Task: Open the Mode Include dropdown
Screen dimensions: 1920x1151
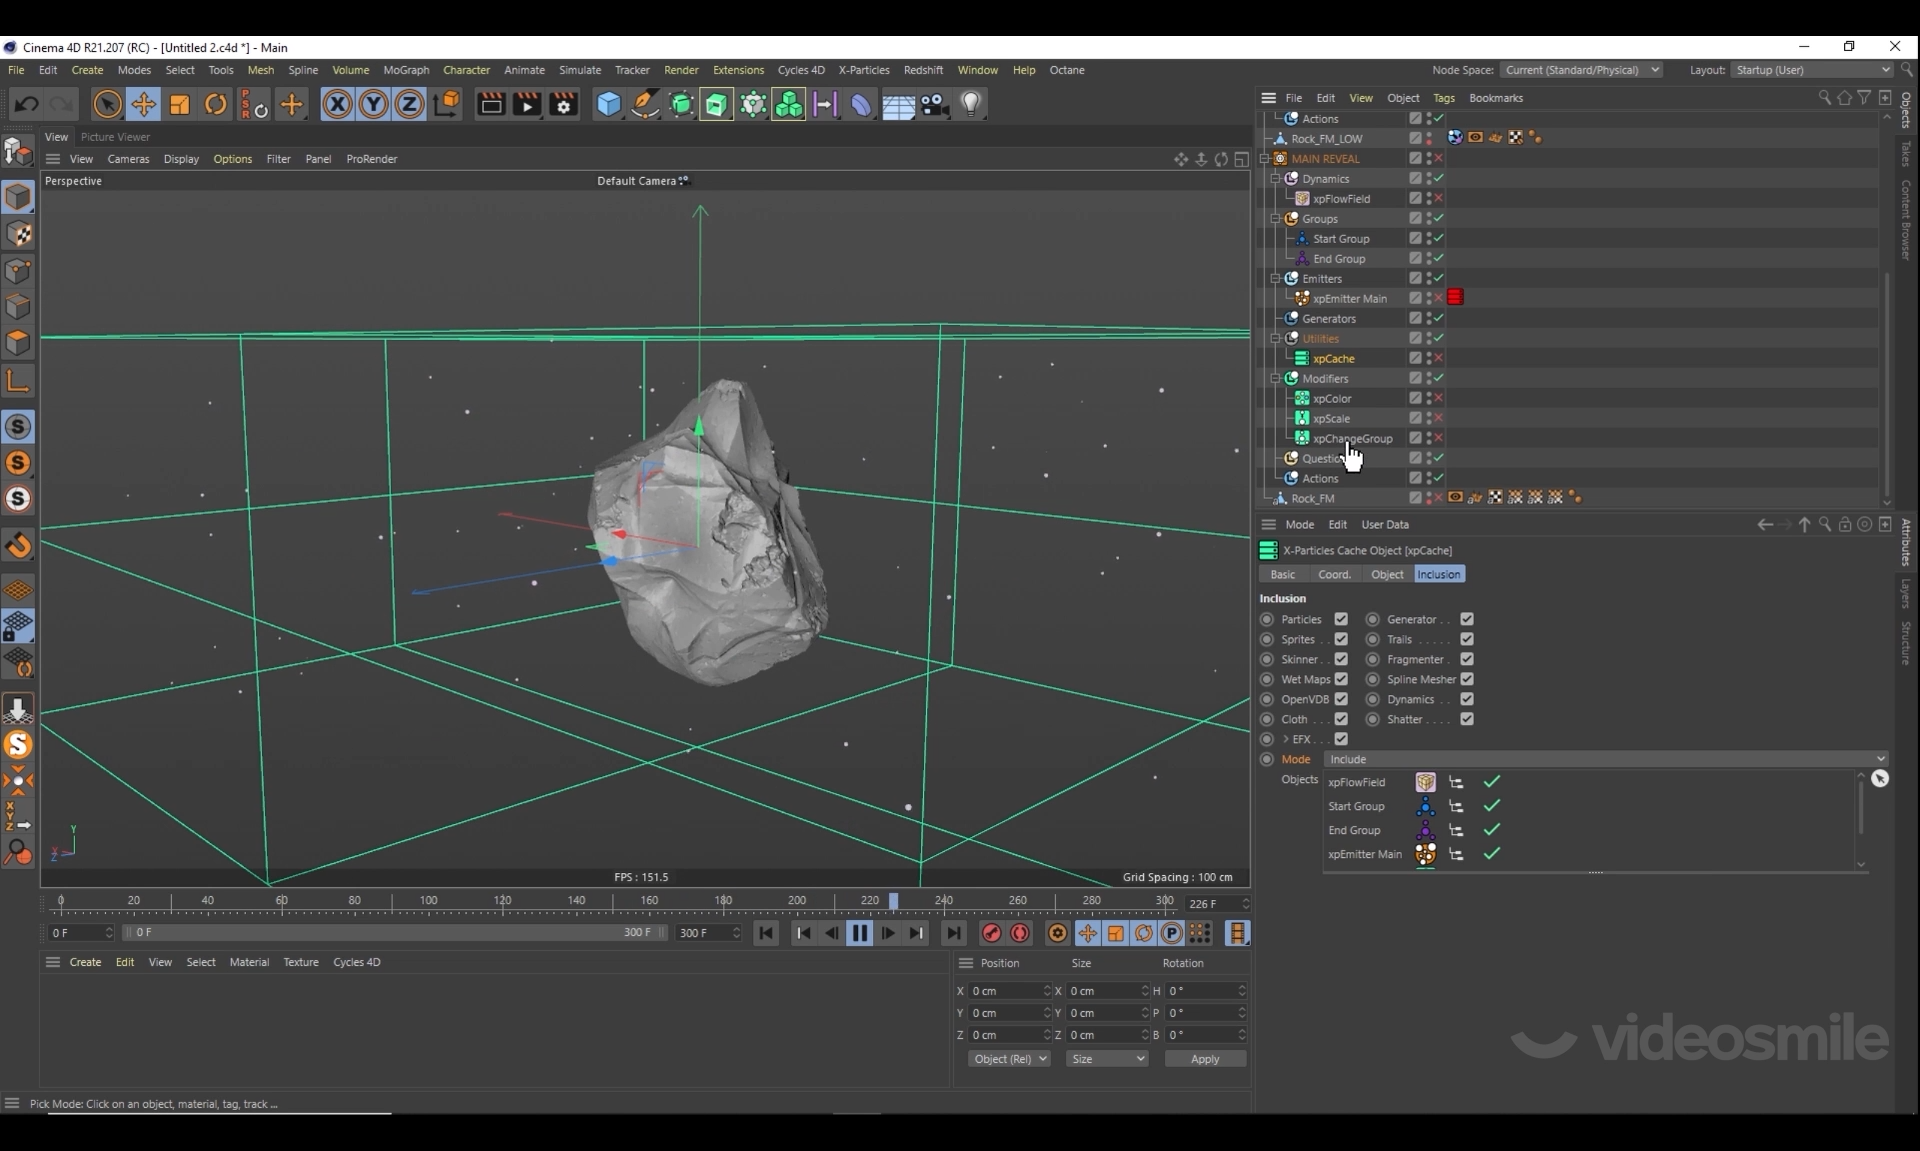Action: (1605, 759)
